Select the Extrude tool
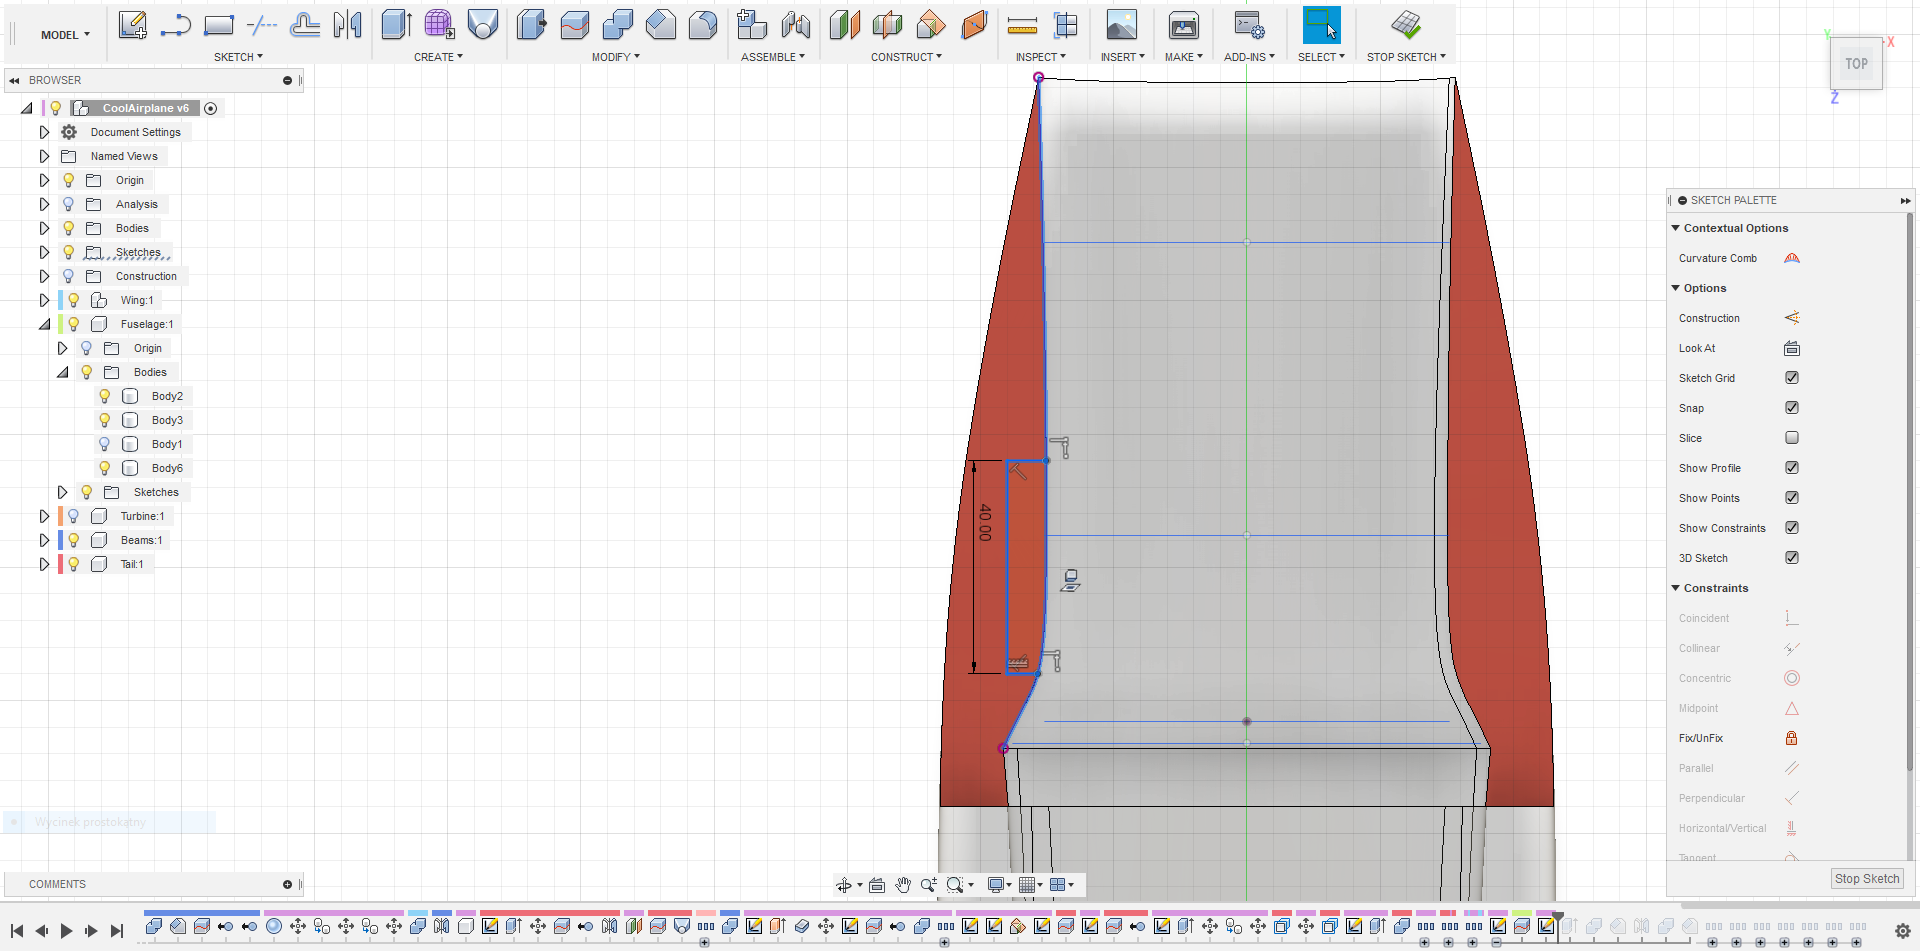This screenshot has height=951, width=1920. pos(397,25)
